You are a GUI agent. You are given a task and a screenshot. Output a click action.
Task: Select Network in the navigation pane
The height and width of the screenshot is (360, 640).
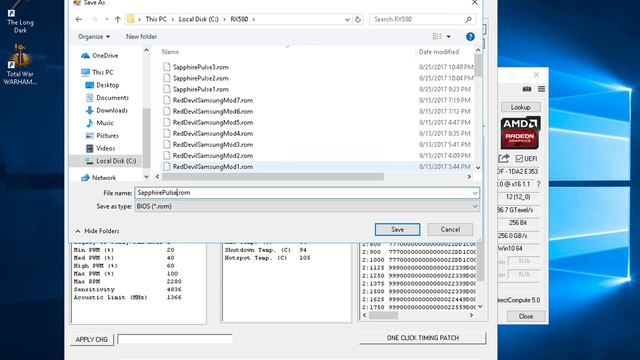click(98, 178)
